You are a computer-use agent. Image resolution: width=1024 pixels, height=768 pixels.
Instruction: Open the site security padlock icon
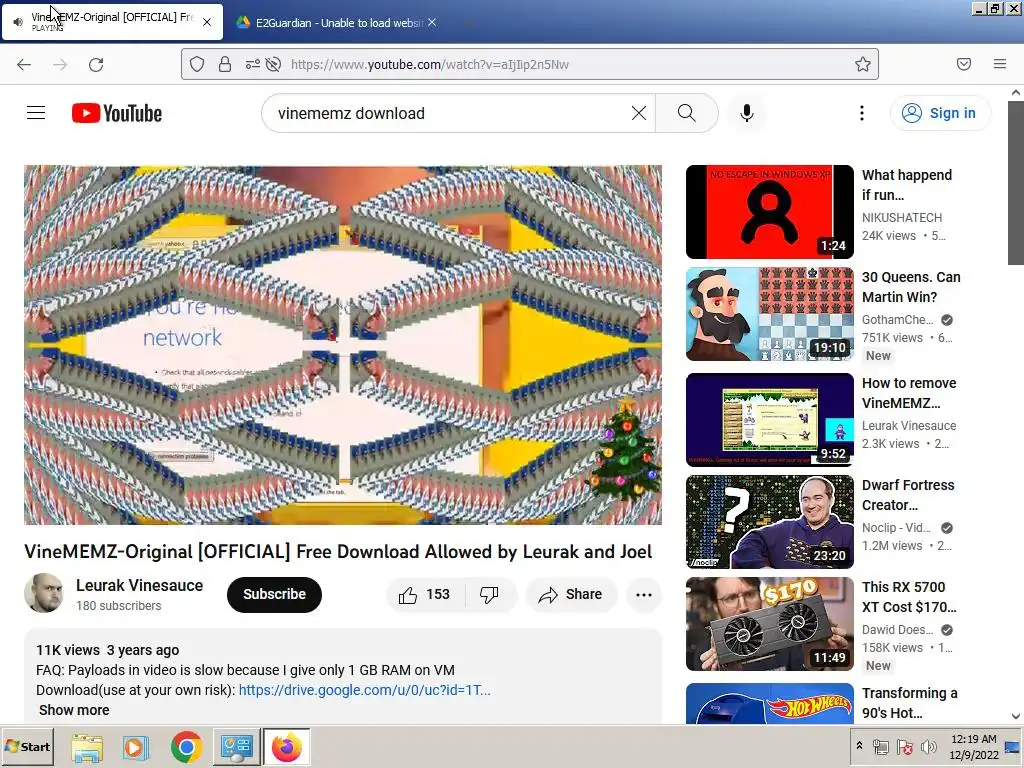pyautogui.click(x=225, y=64)
